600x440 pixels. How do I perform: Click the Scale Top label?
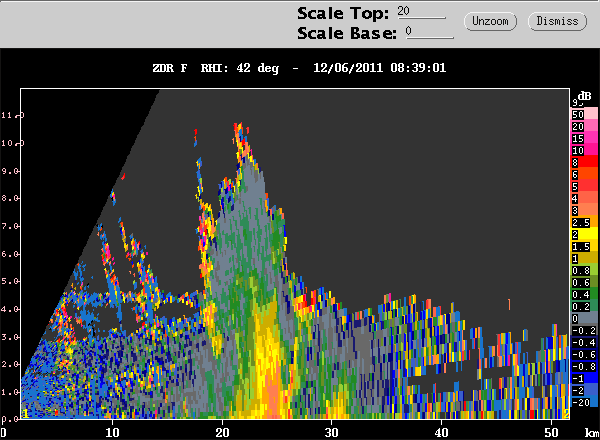343,14
